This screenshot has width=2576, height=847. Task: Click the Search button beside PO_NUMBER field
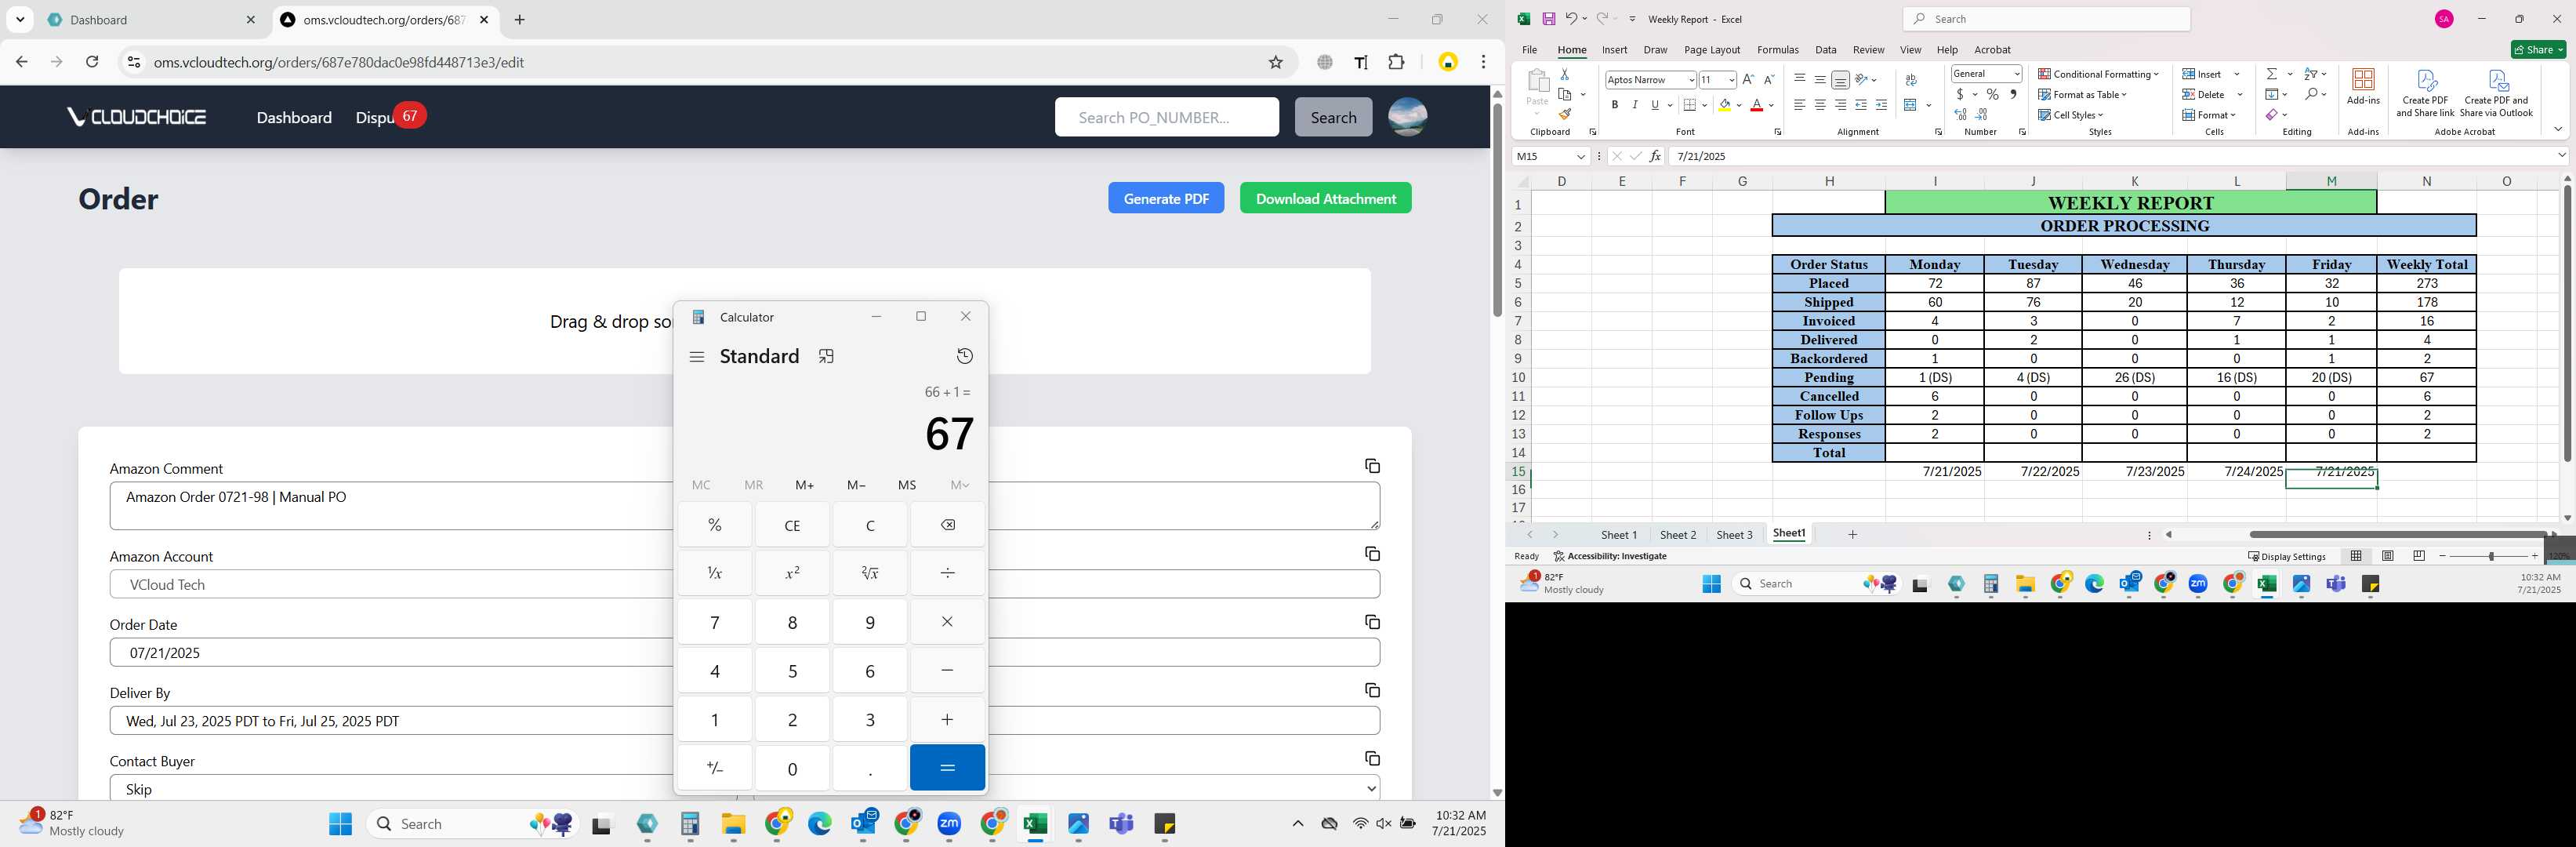tap(1333, 117)
